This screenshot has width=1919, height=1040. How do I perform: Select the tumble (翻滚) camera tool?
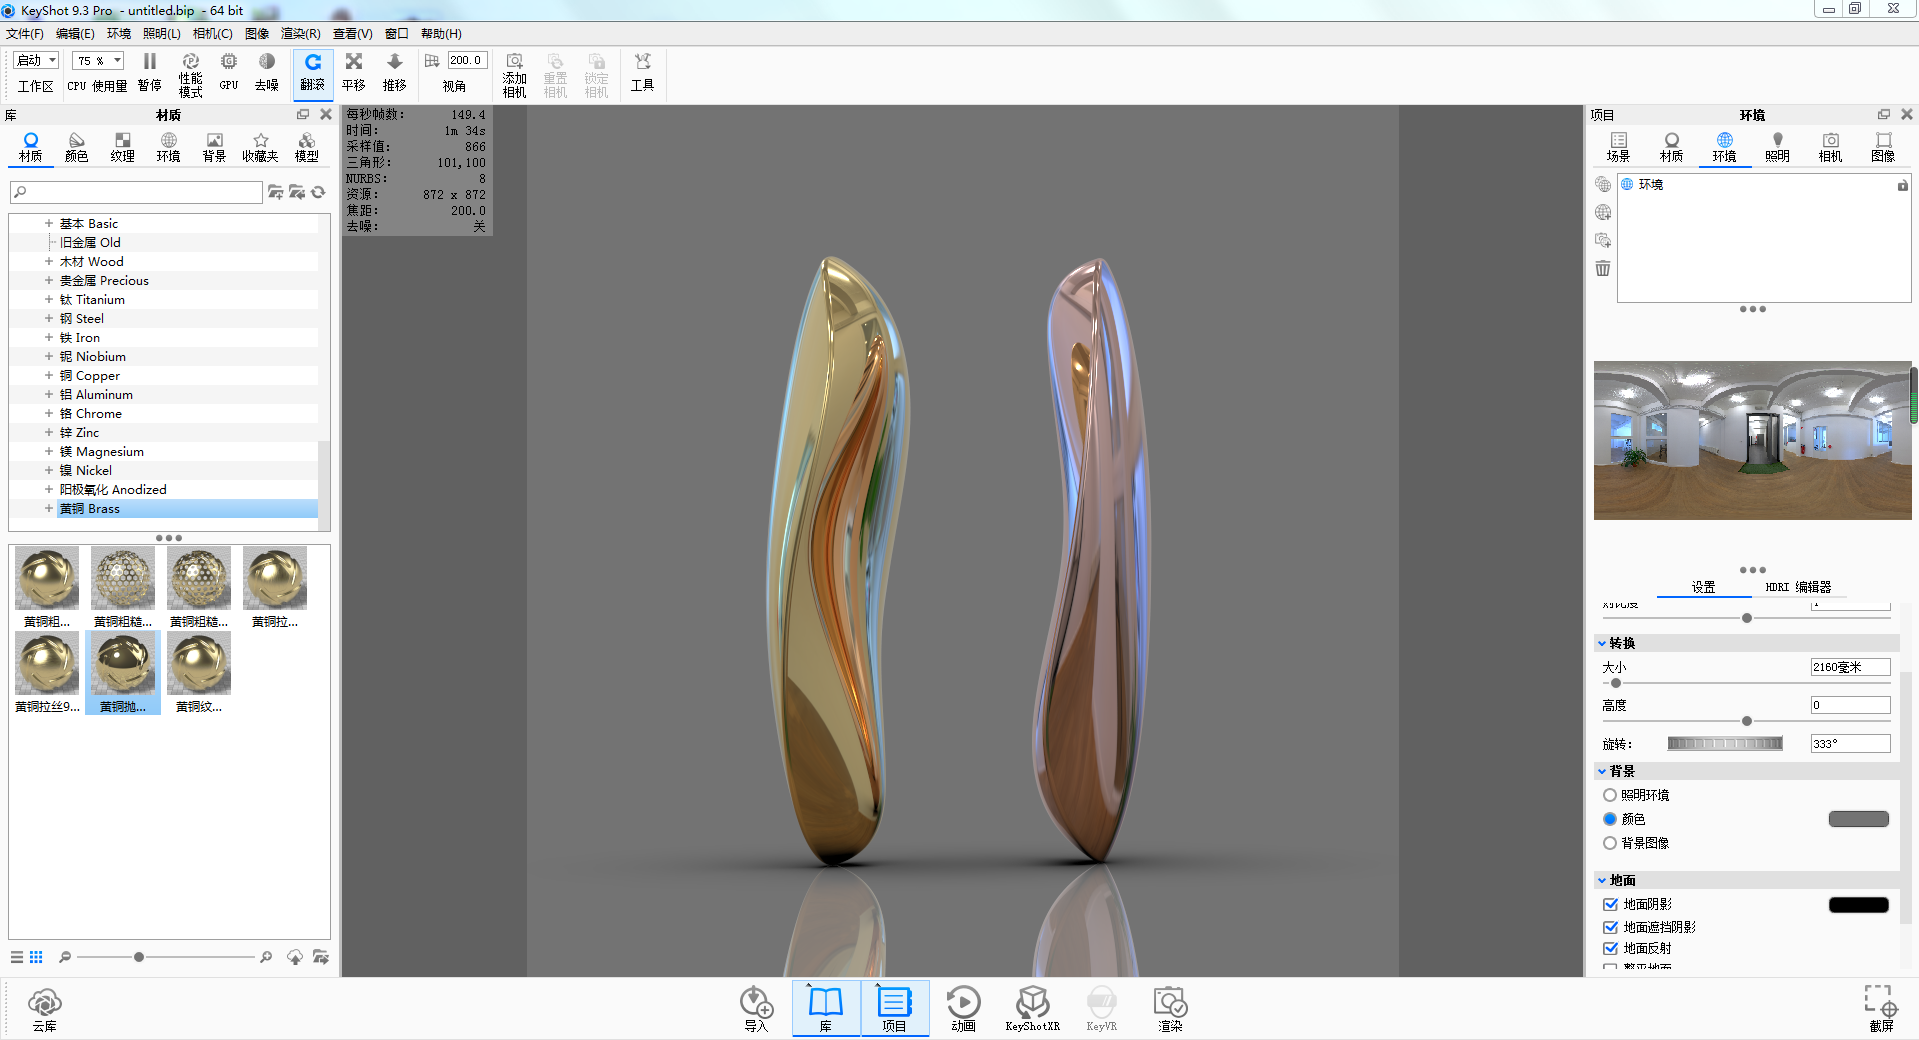pyautogui.click(x=313, y=73)
